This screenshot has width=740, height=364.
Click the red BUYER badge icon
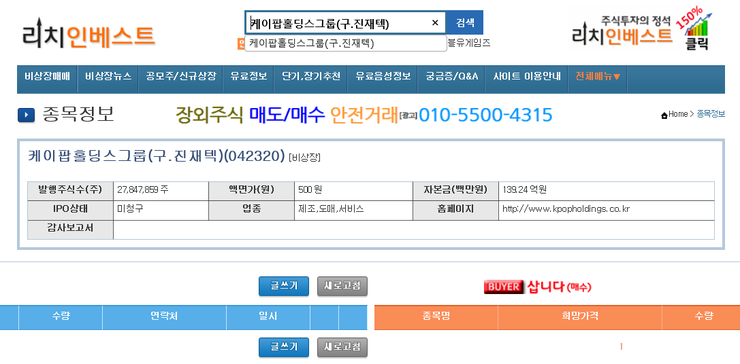(504, 287)
